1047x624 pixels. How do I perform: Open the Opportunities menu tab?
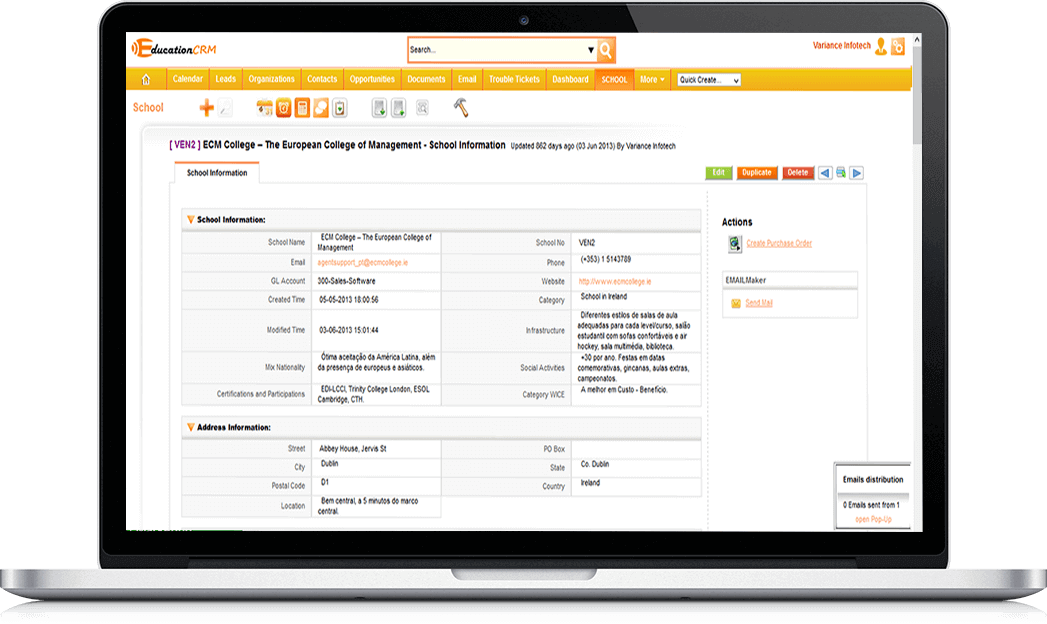click(x=372, y=79)
